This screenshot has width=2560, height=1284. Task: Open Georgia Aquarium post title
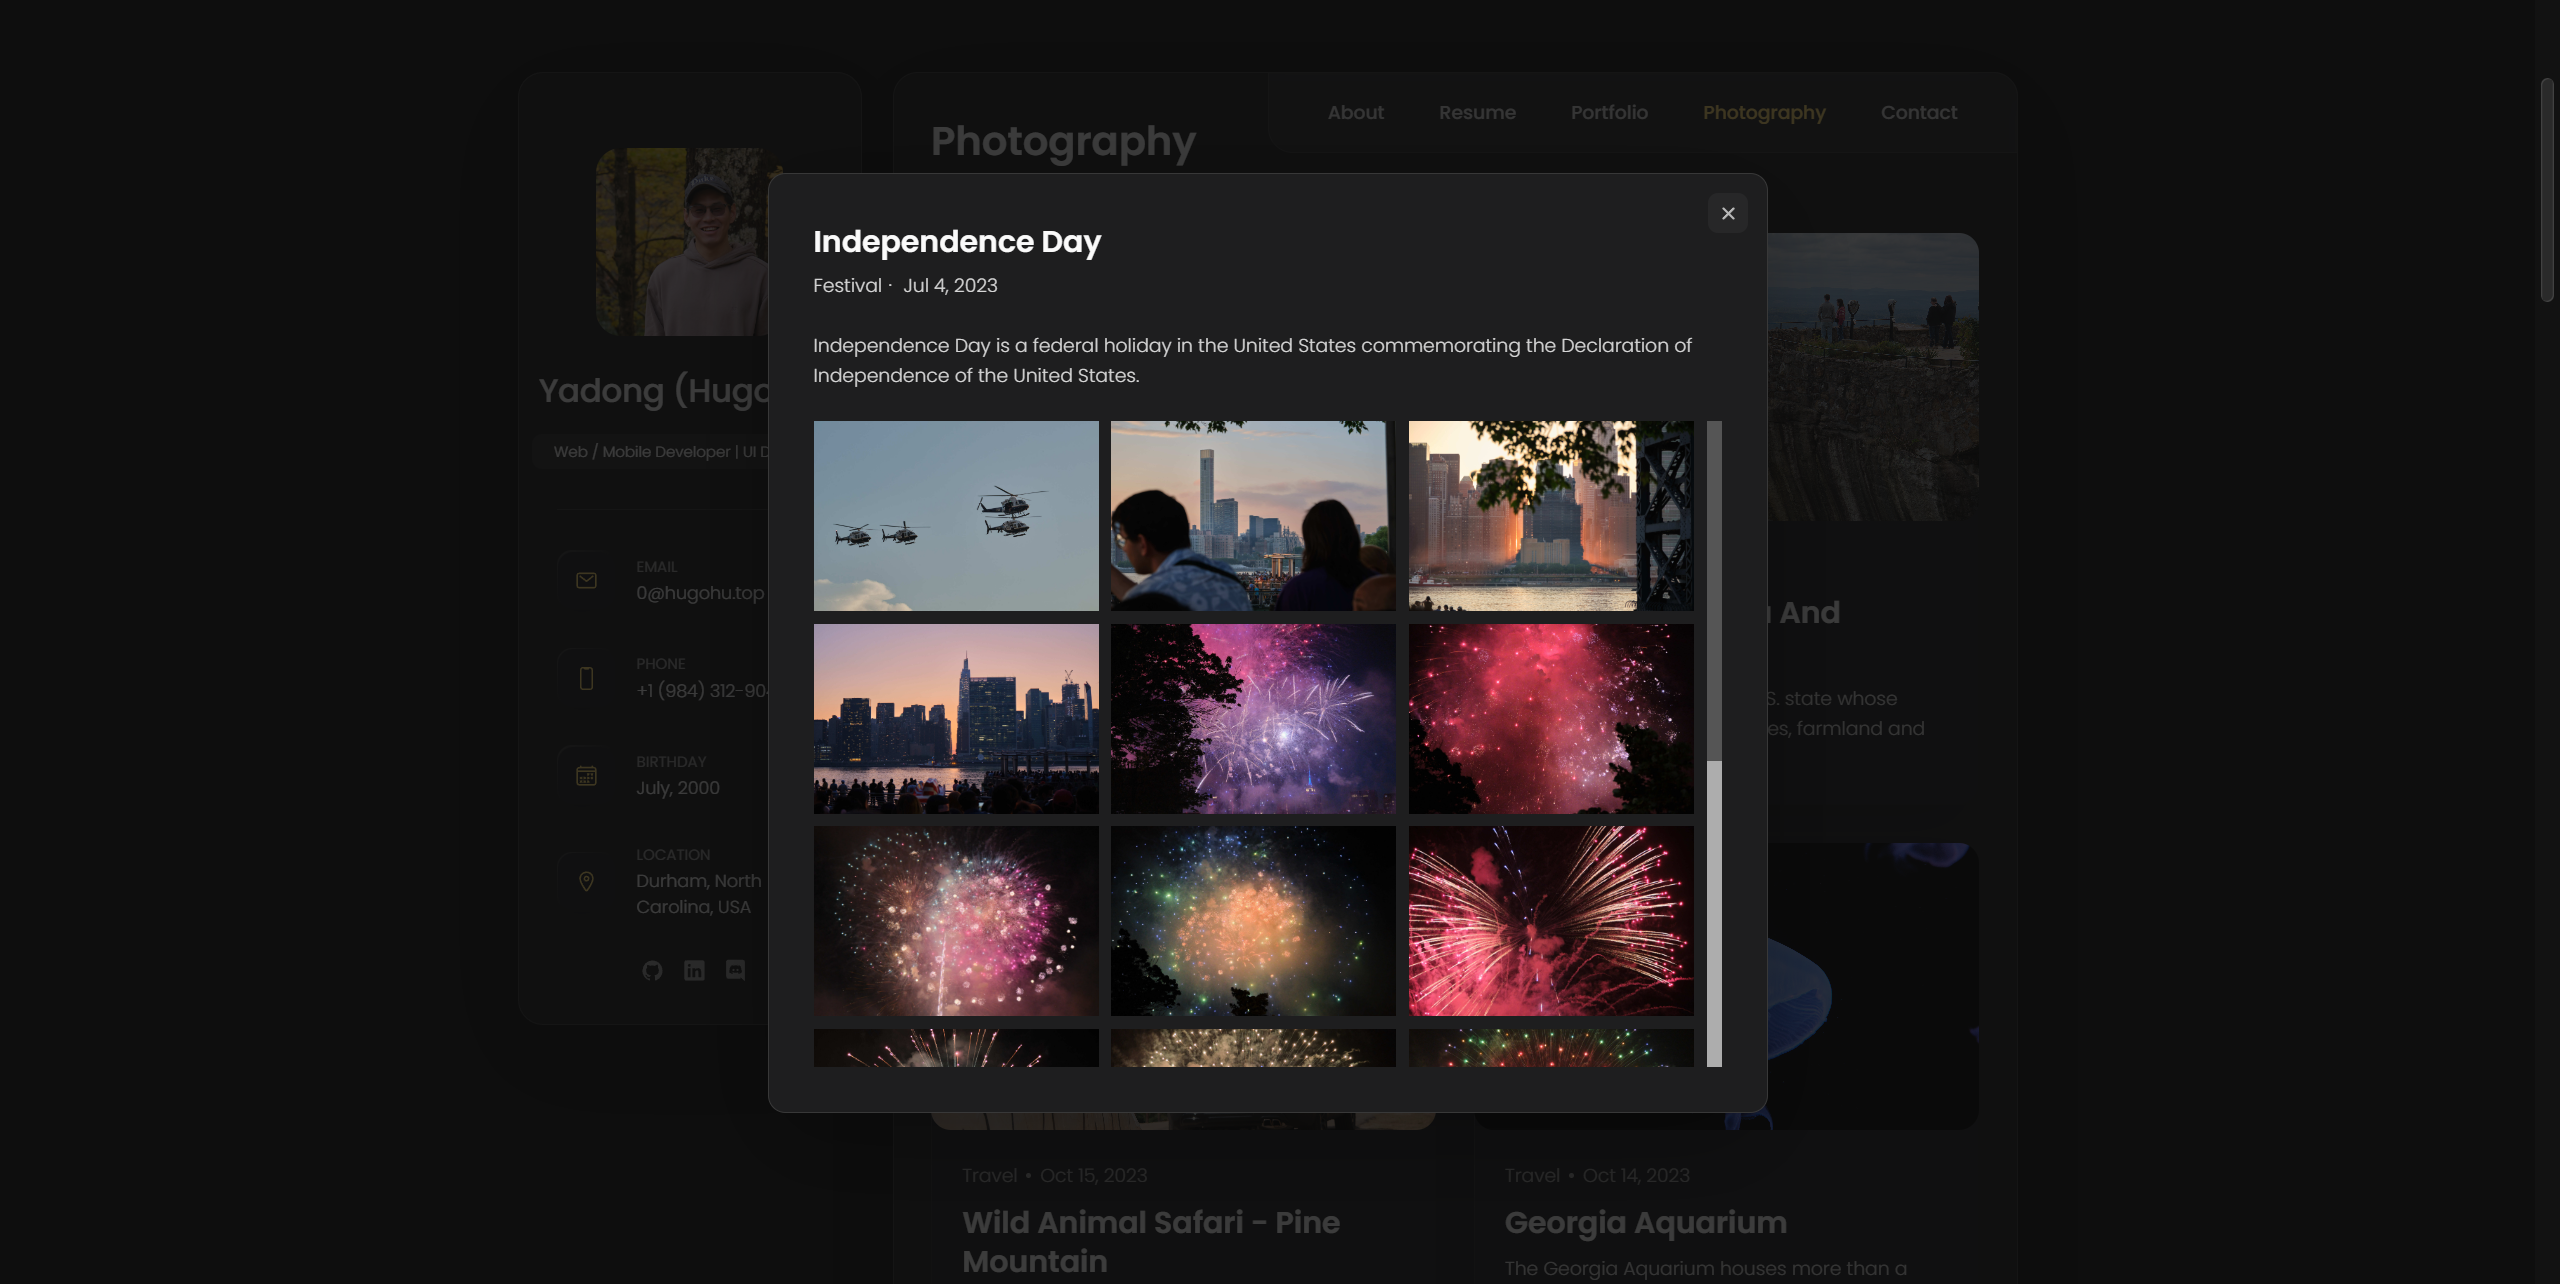(x=1645, y=1222)
